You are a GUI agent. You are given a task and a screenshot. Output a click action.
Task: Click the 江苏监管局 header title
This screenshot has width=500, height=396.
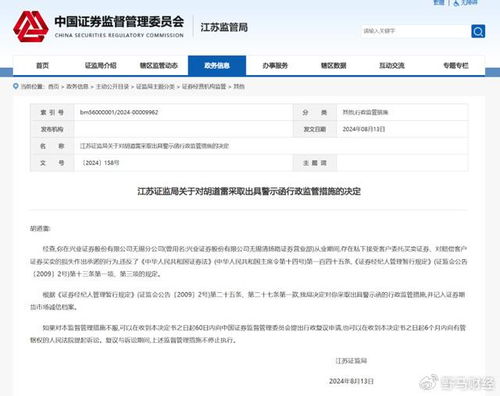224,27
